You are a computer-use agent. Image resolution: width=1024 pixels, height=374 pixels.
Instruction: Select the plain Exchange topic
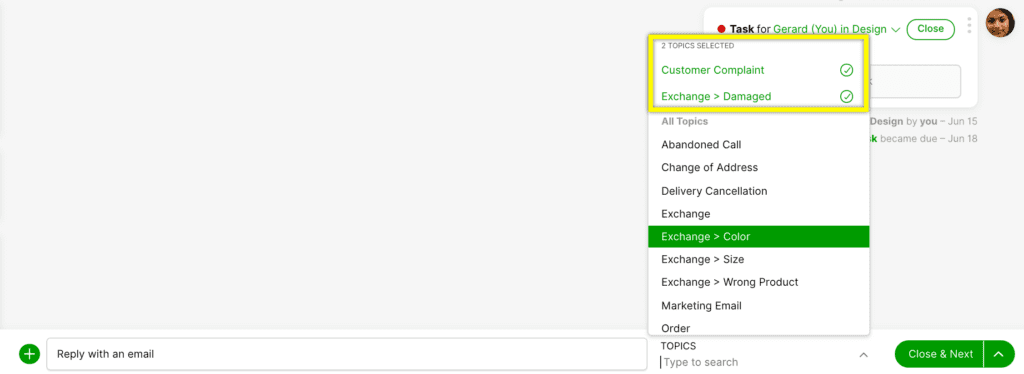click(758, 214)
